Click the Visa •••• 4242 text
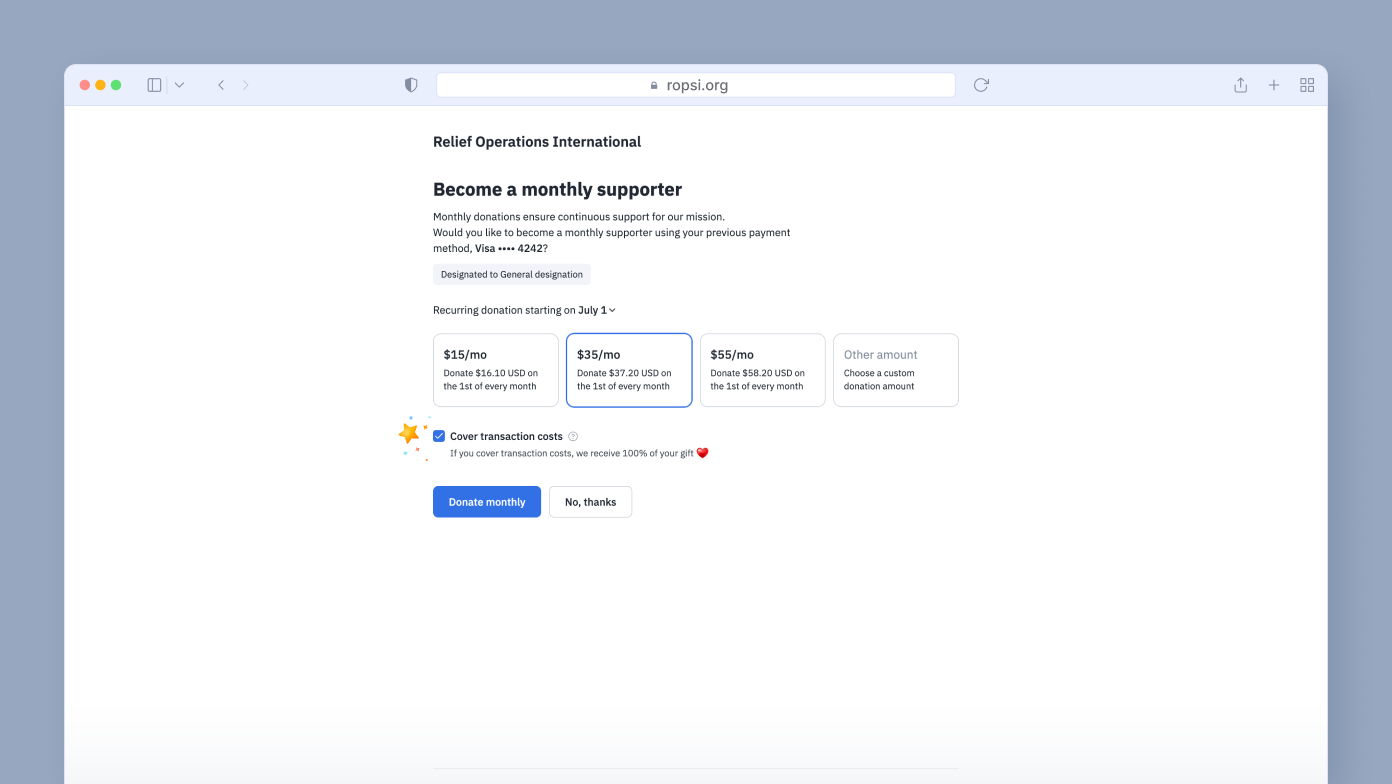This screenshot has height=784, width=1392. click(509, 248)
